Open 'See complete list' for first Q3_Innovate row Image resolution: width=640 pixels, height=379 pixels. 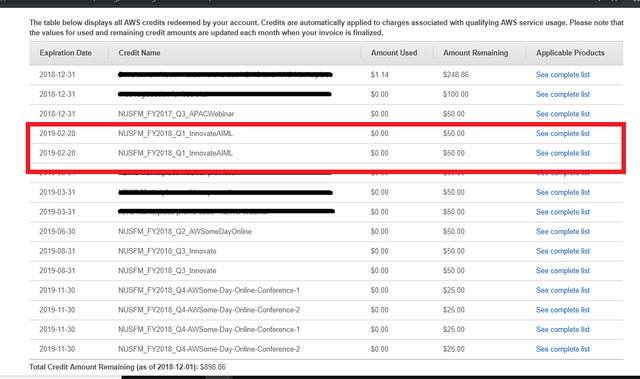pyautogui.click(x=562, y=251)
